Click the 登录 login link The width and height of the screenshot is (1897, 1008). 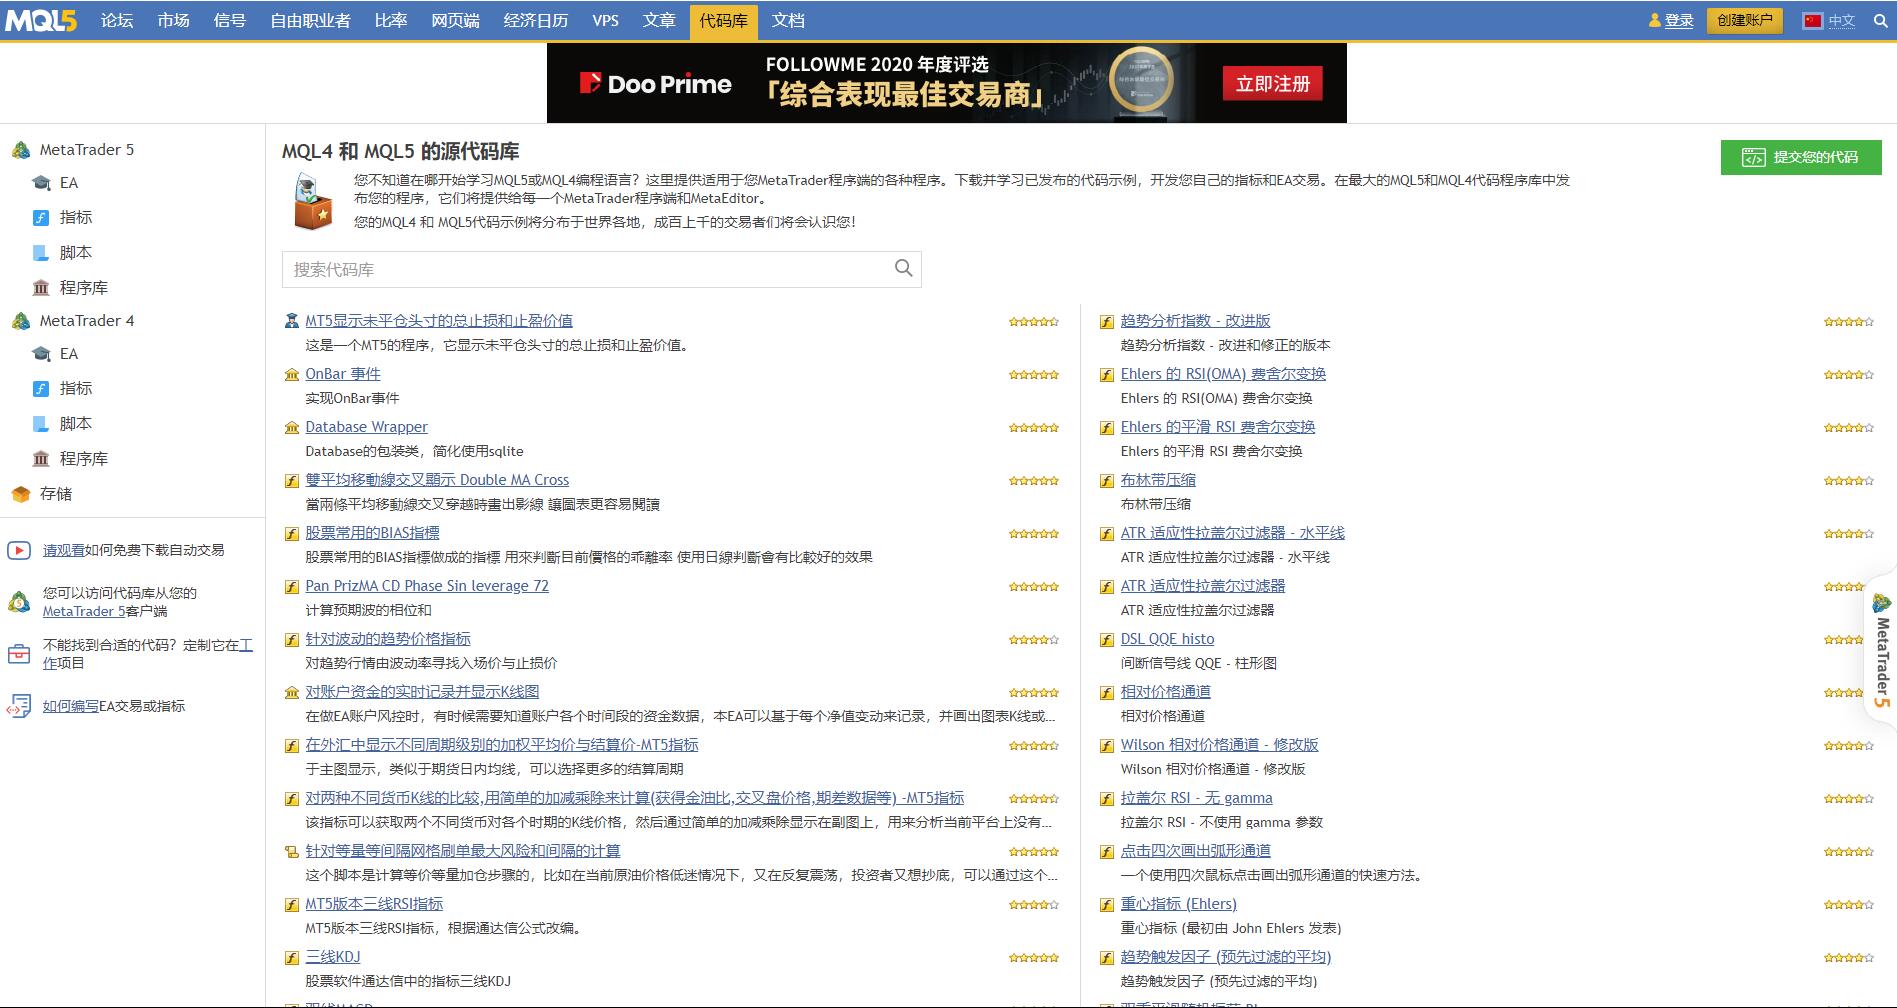[x=1678, y=21]
